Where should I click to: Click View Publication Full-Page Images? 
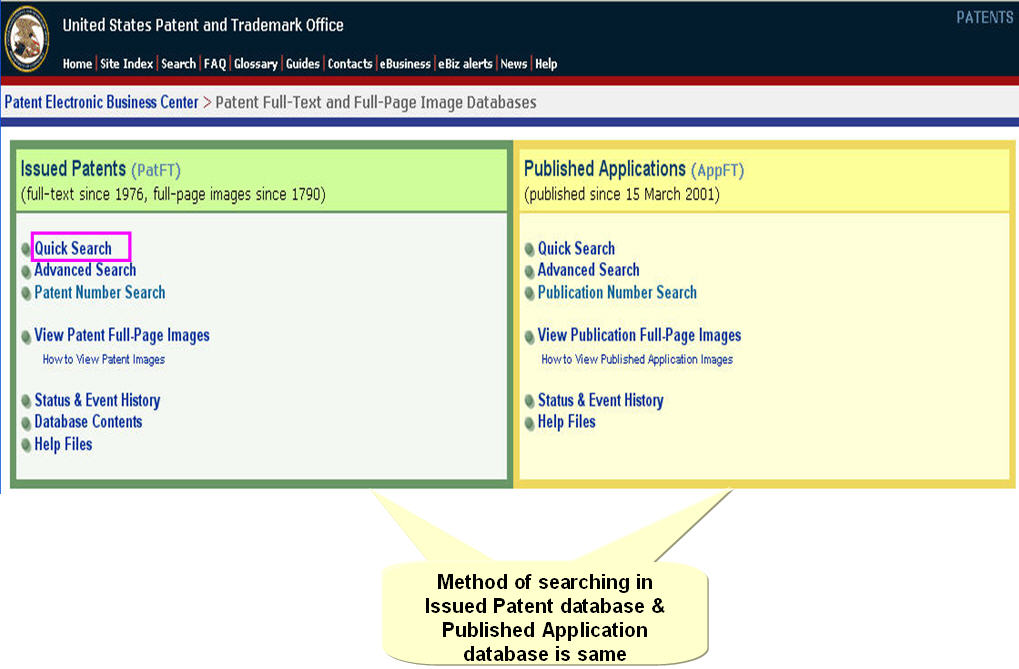point(639,336)
